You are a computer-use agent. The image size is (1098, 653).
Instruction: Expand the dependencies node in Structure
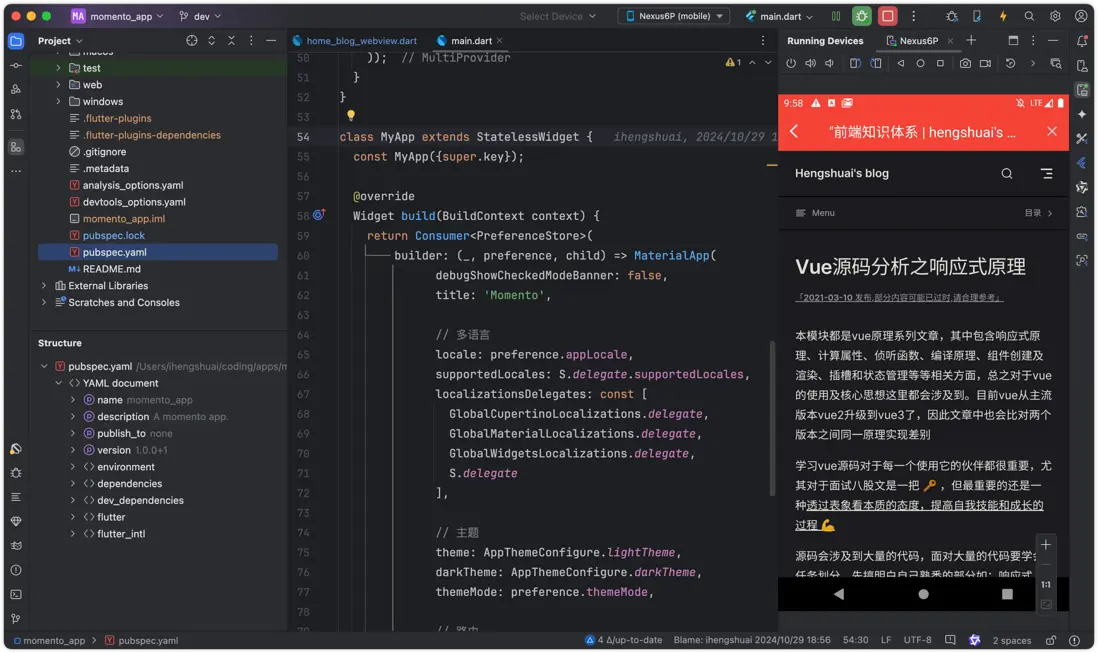pos(73,483)
